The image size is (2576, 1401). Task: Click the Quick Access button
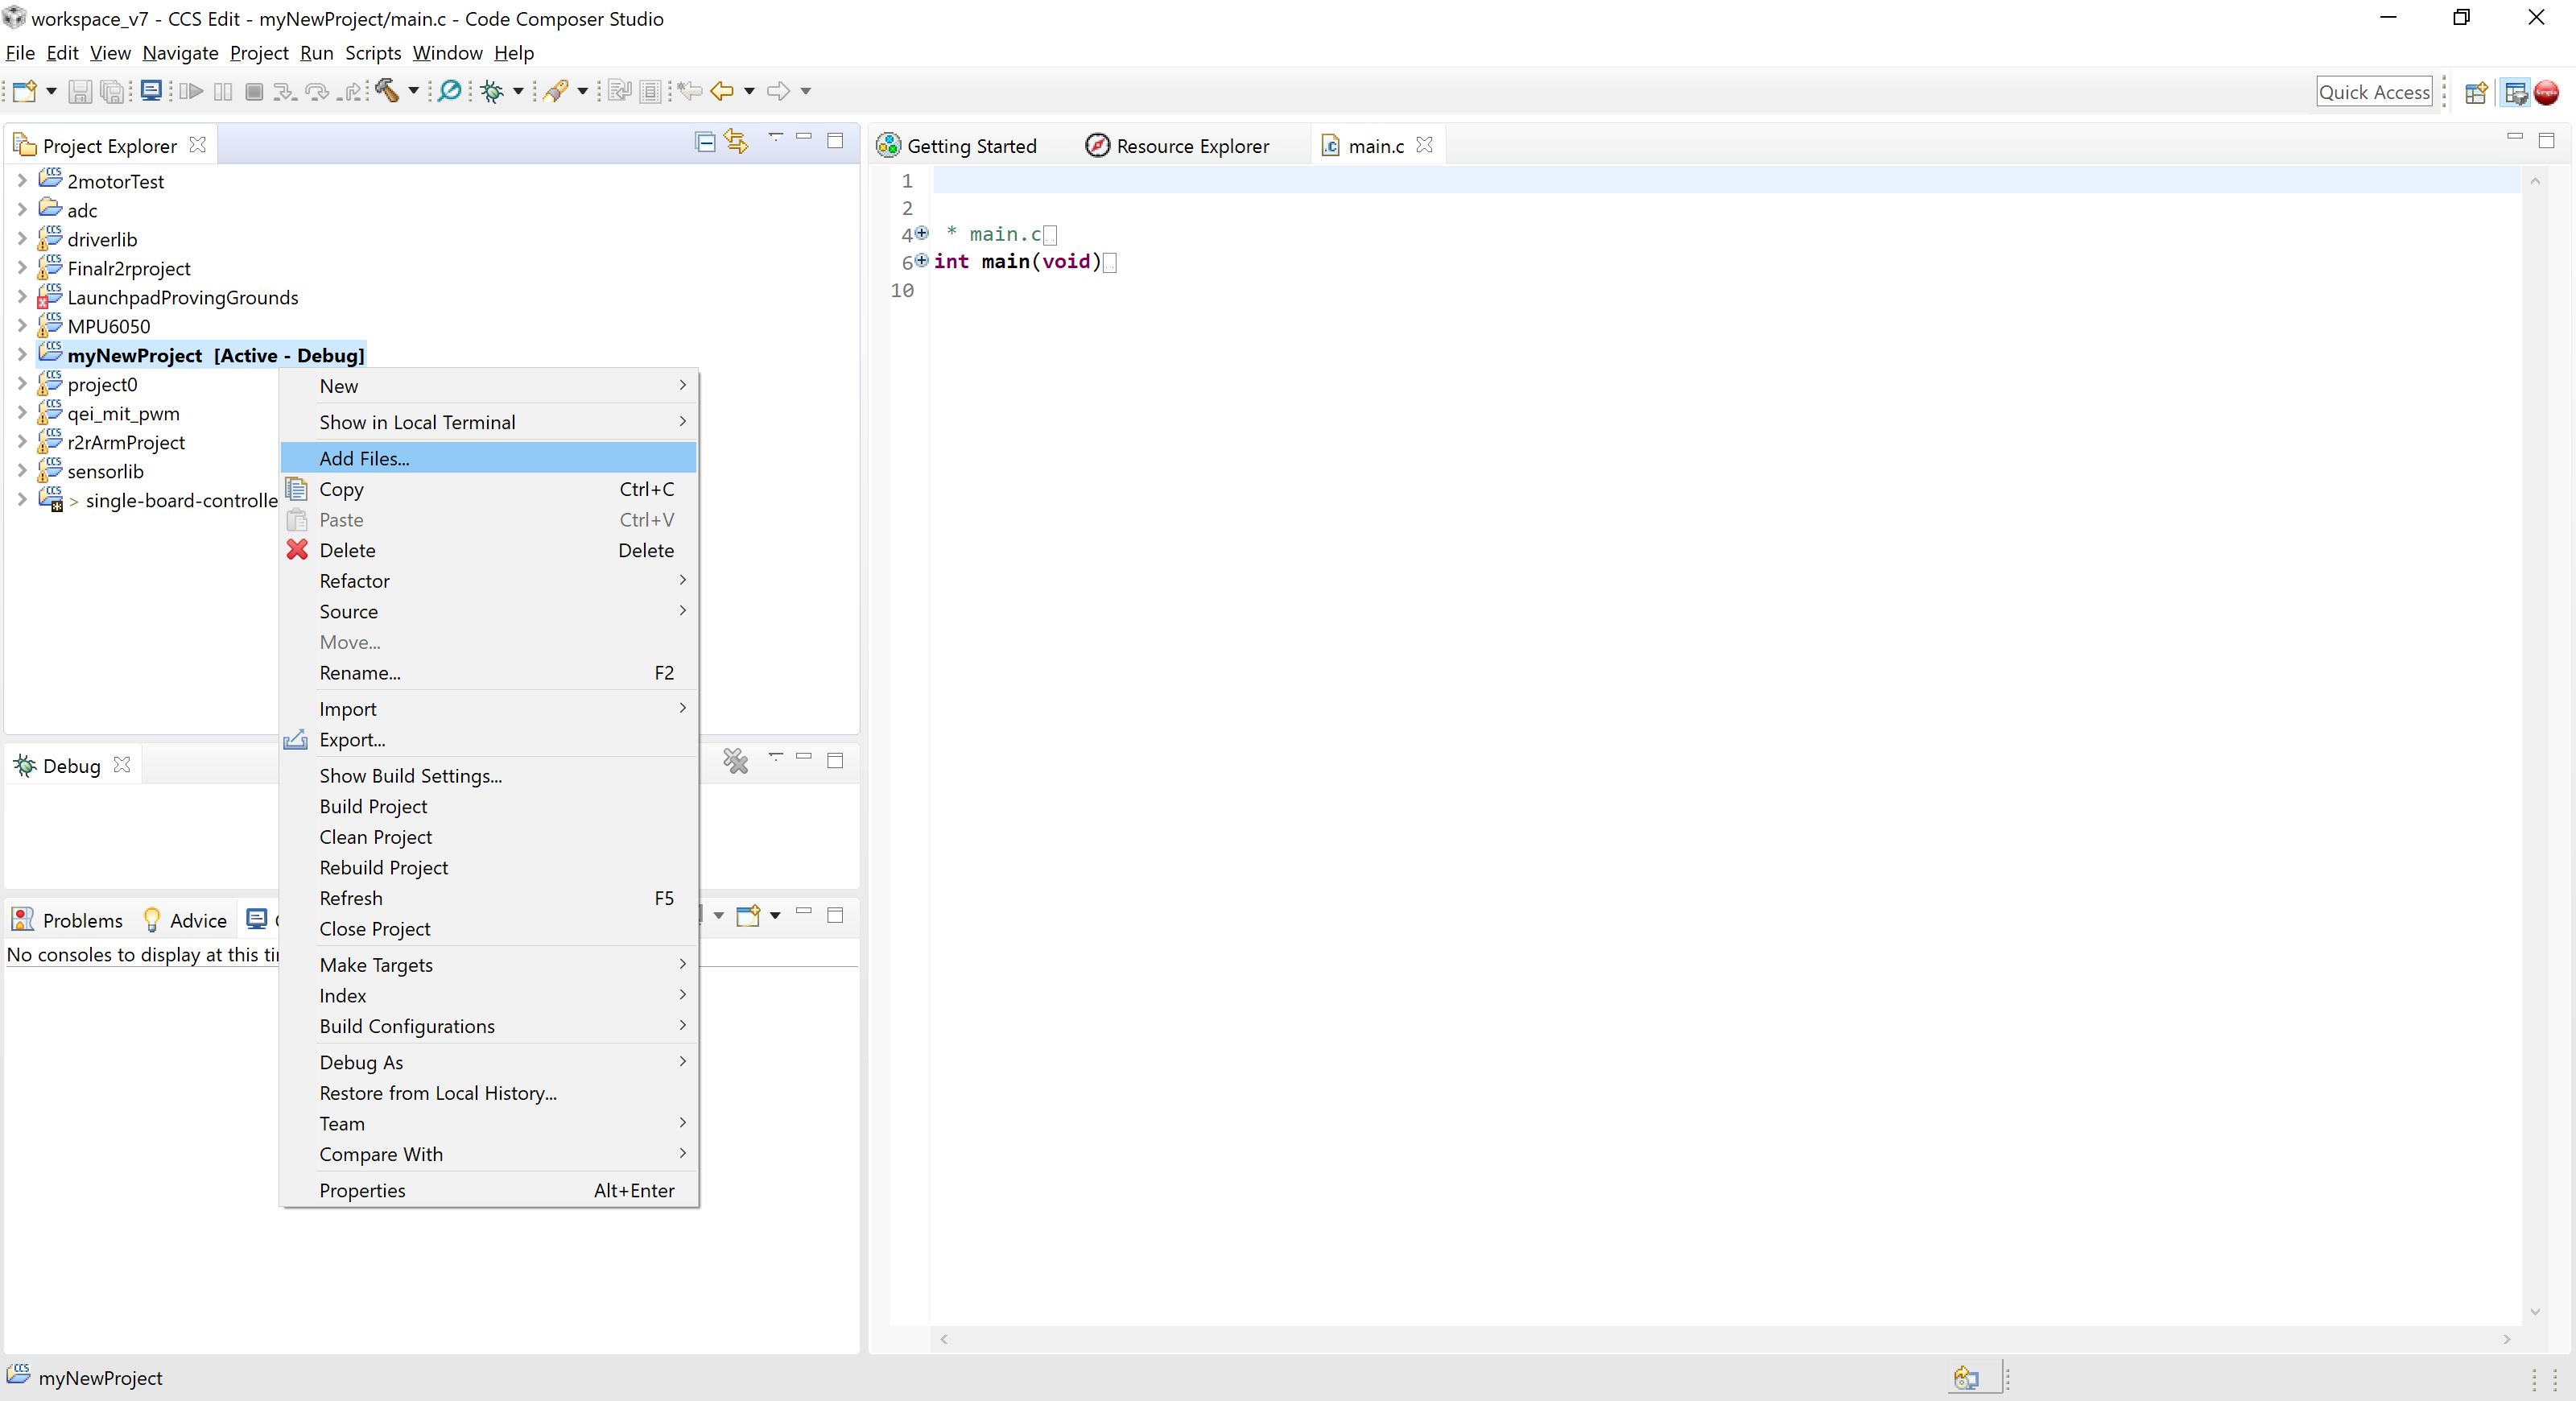2375,91
